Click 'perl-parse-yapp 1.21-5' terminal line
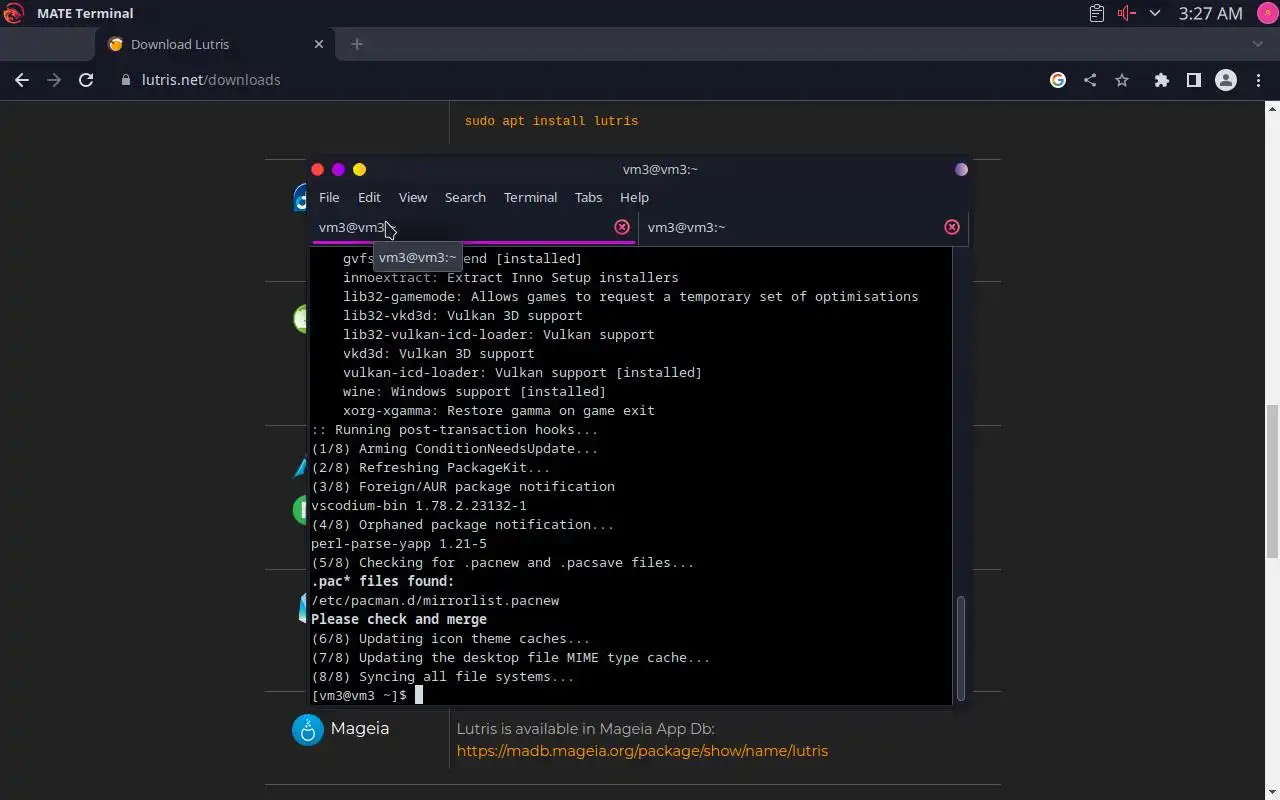 (x=399, y=544)
